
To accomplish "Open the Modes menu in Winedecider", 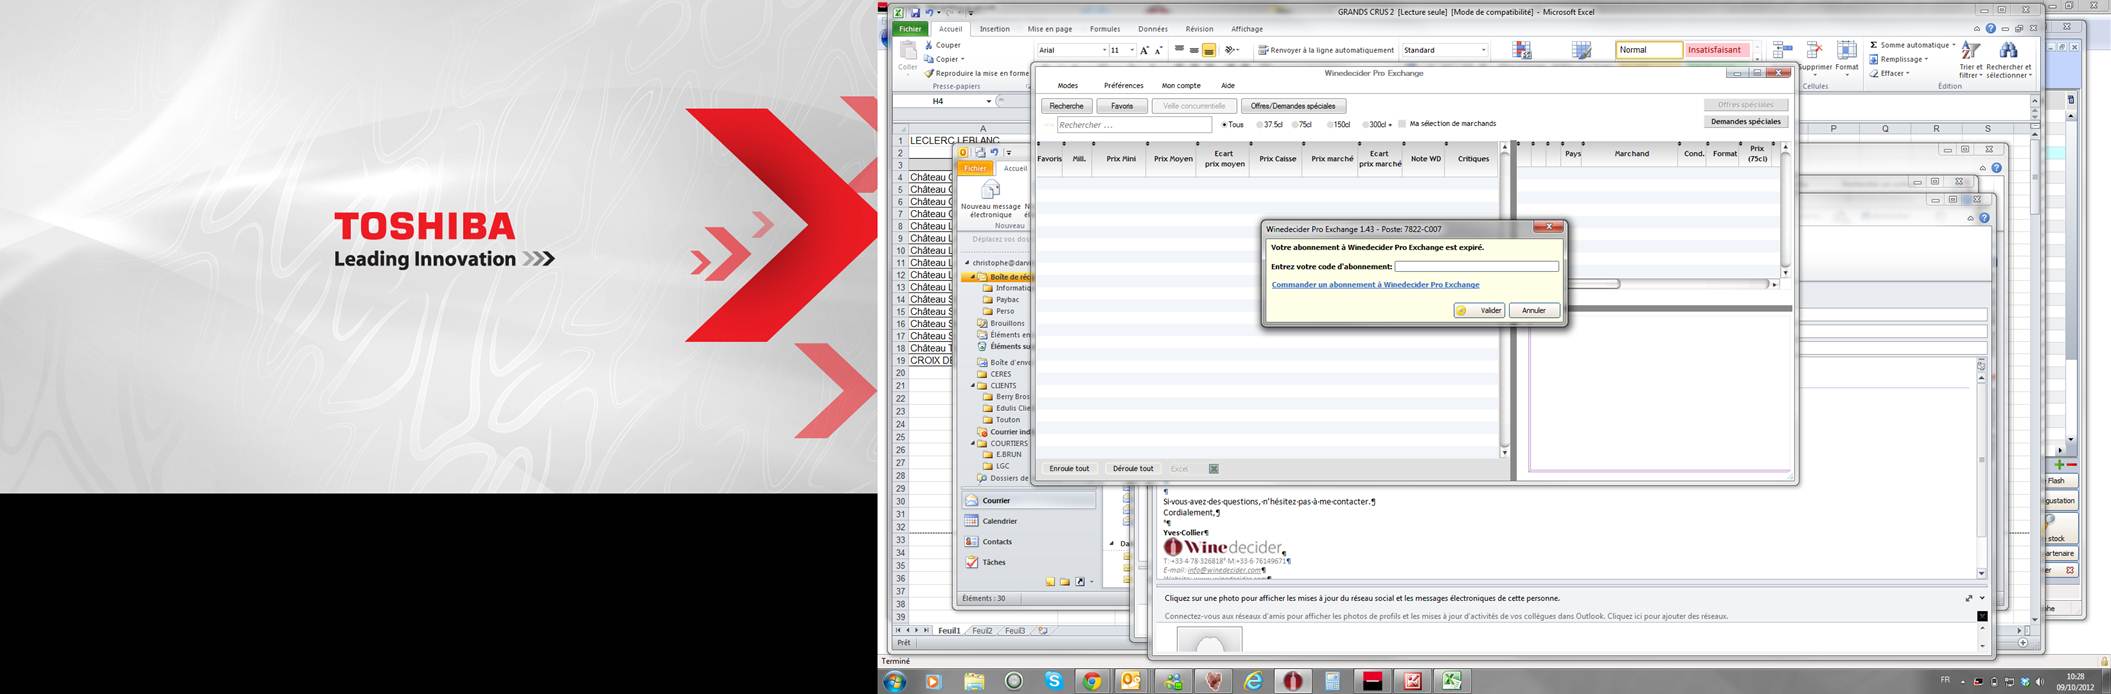I will pyautogui.click(x=1067, y=86).
